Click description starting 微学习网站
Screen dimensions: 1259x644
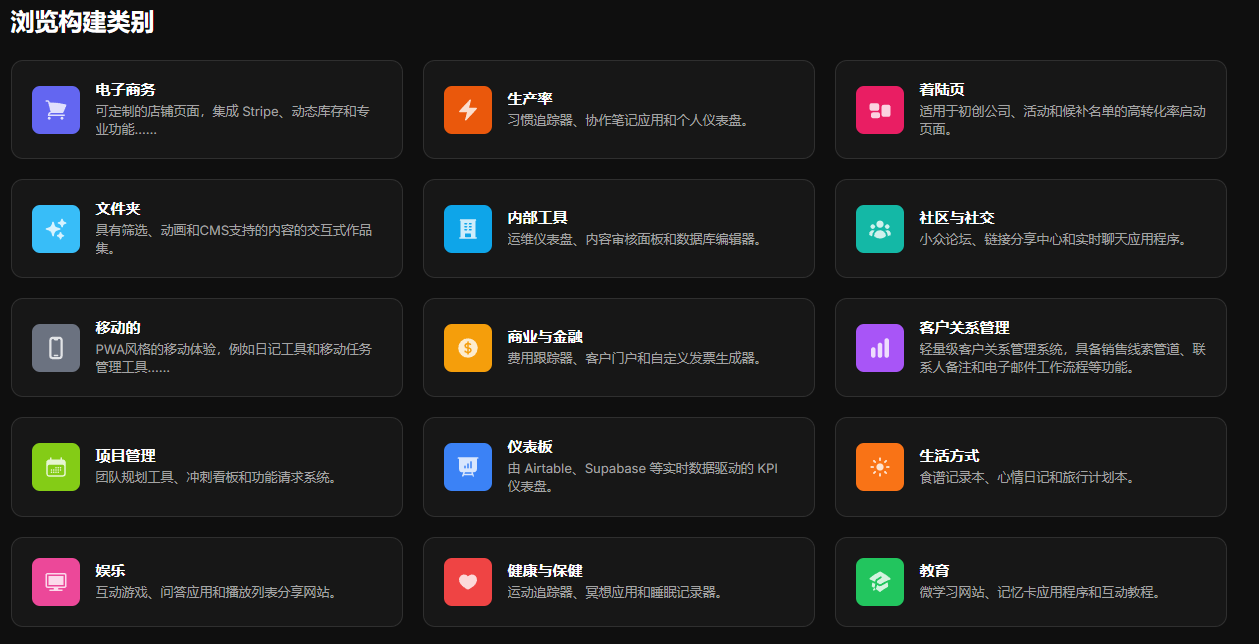pyautogui.click(x=1040, y=593)
